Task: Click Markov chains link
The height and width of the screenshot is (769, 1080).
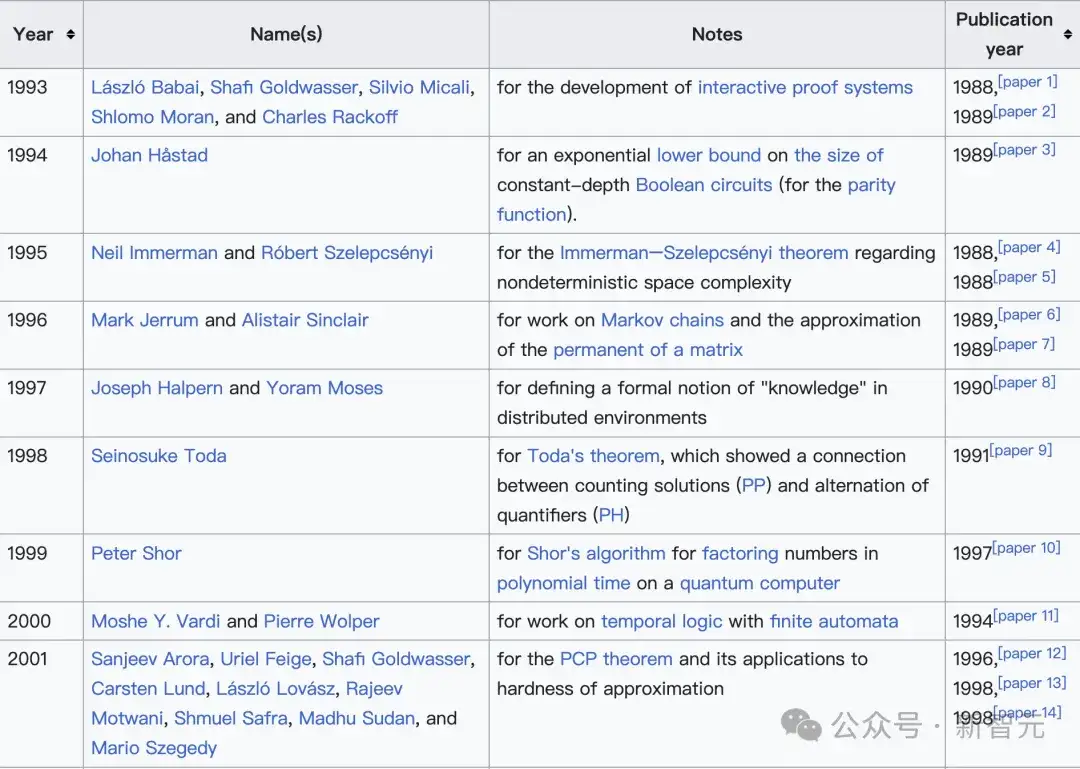Action: coord(662,320)
